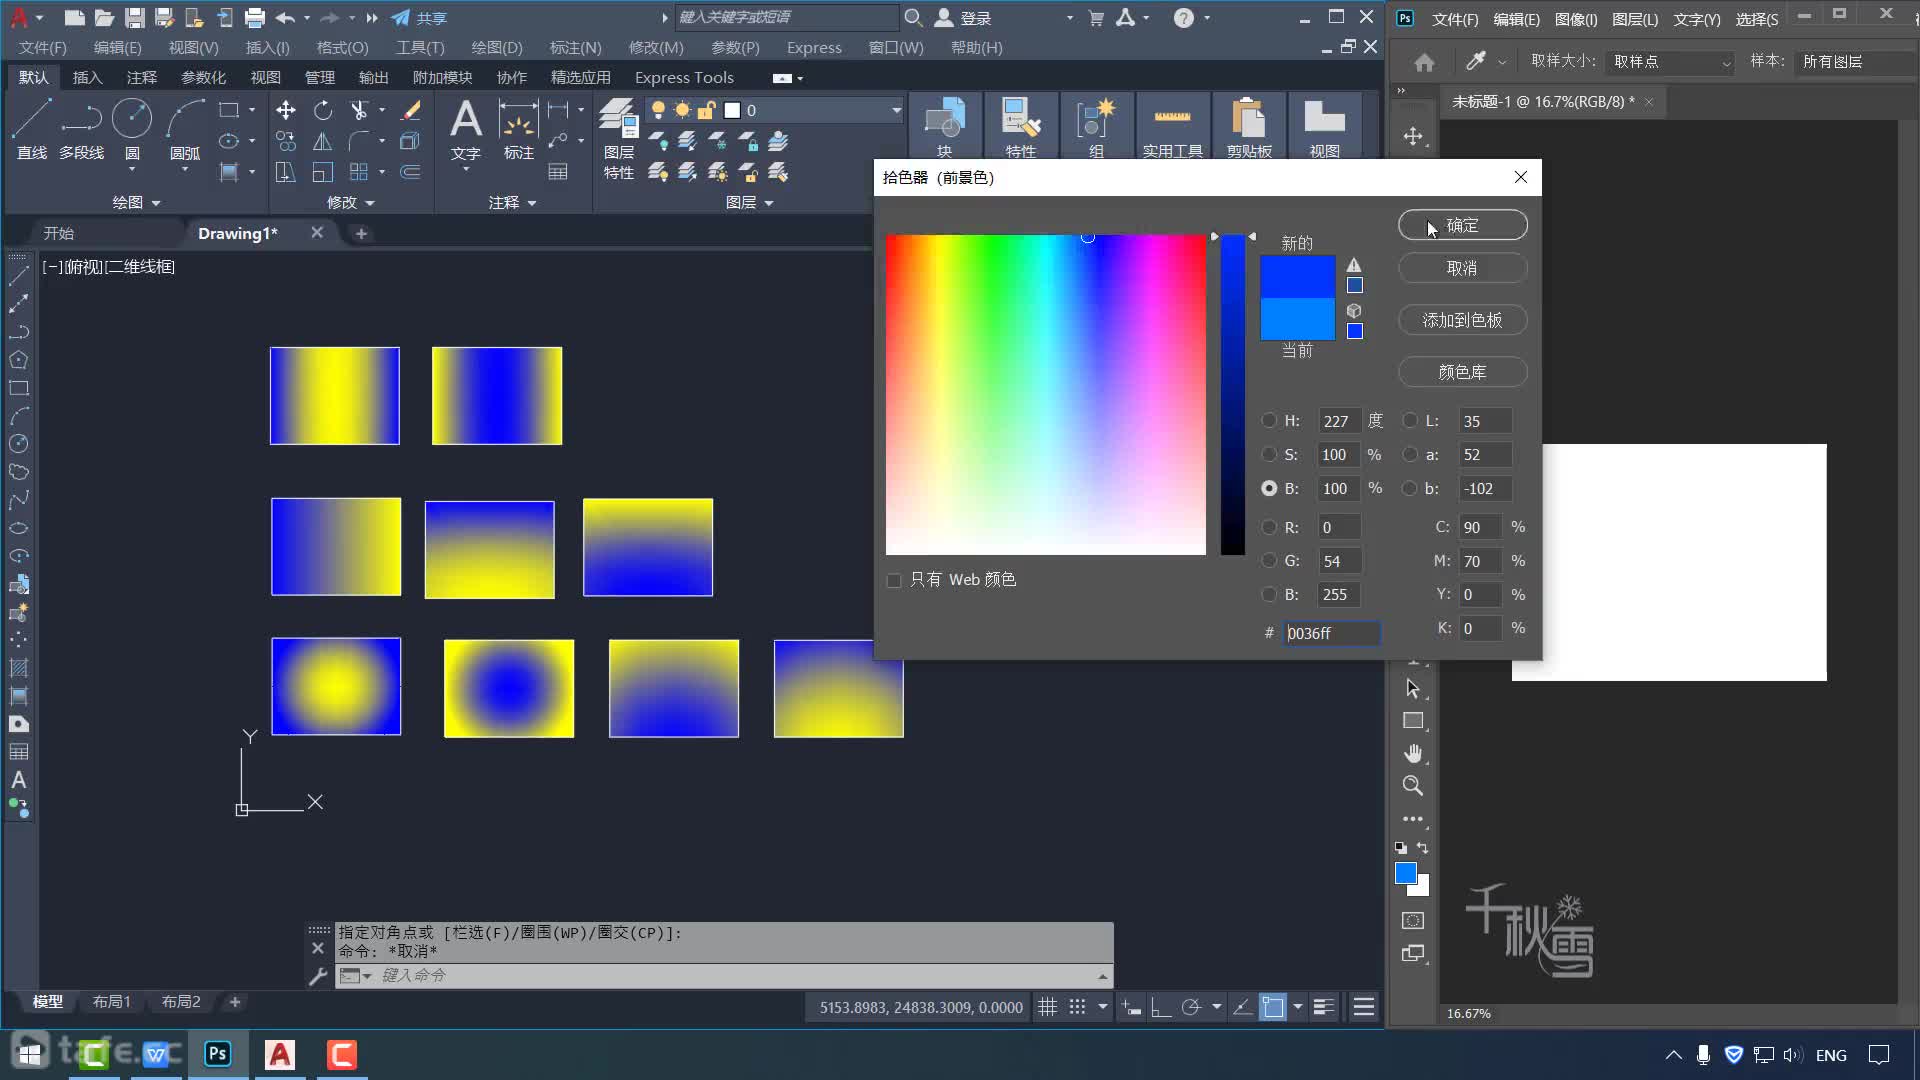Open the 取样大小 dropdown in Photoshop
Screen dimensions: 1920x1080
point(1669,62)
